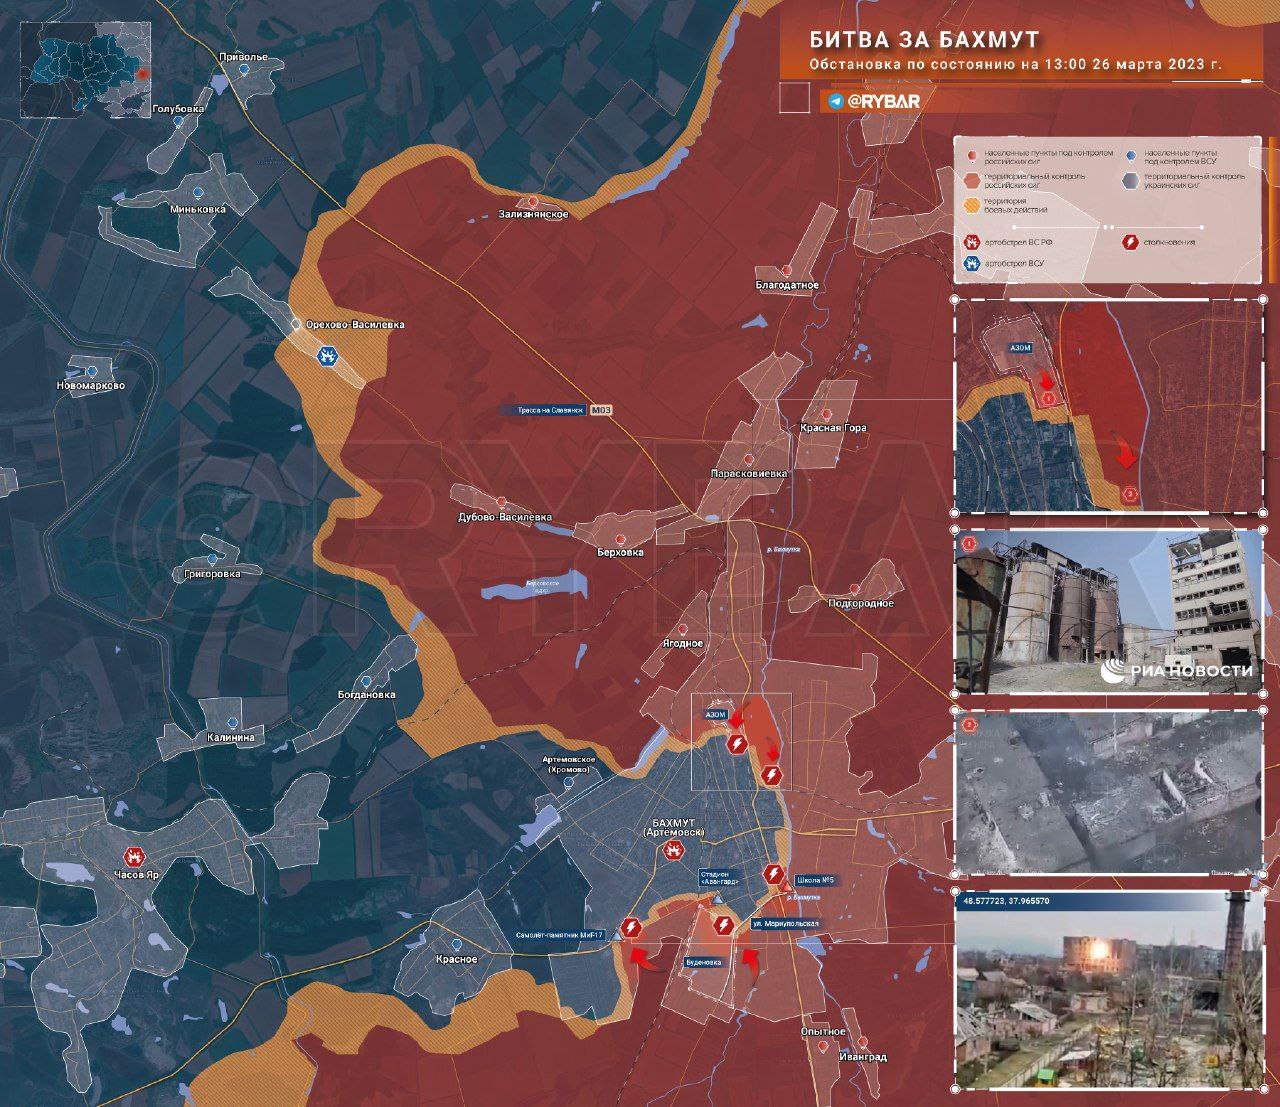Open the АЗОМ inset map thumbnail
The height and width of the screenshot is (1107, 1280).
click(x=1109, y=406)
